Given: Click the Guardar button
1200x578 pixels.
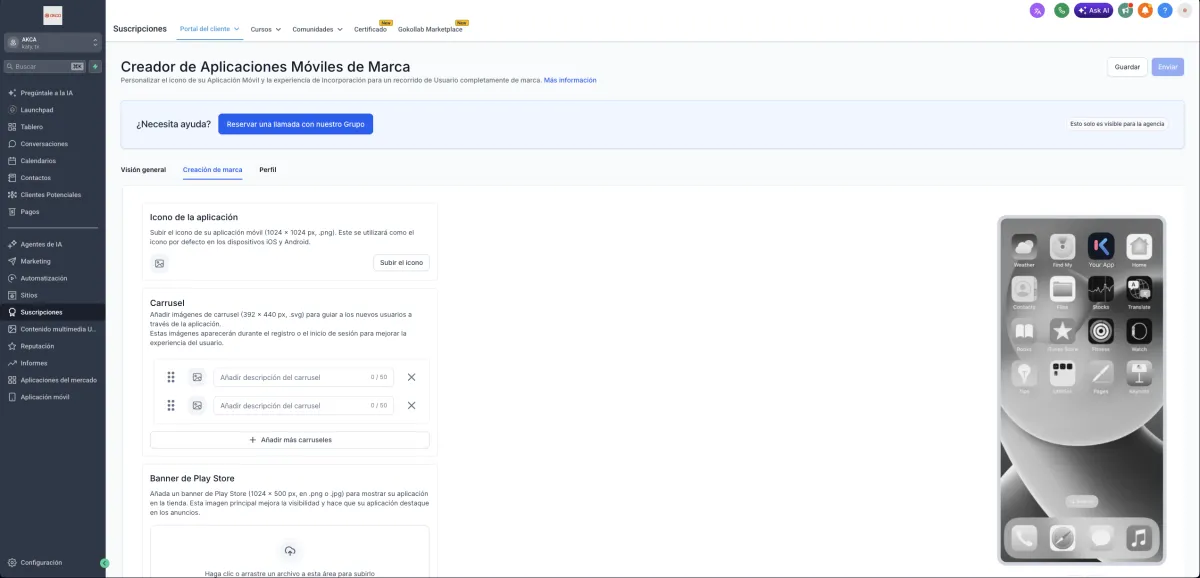Looking at the screenshot, I should pyautogui.click(x=1127, y=67).
